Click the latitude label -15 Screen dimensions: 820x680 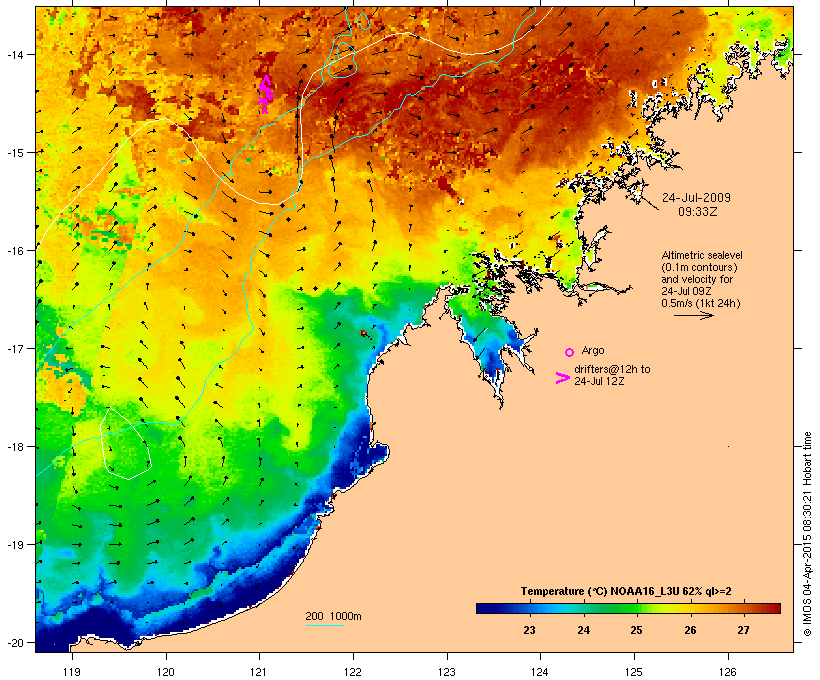(14, 153)
